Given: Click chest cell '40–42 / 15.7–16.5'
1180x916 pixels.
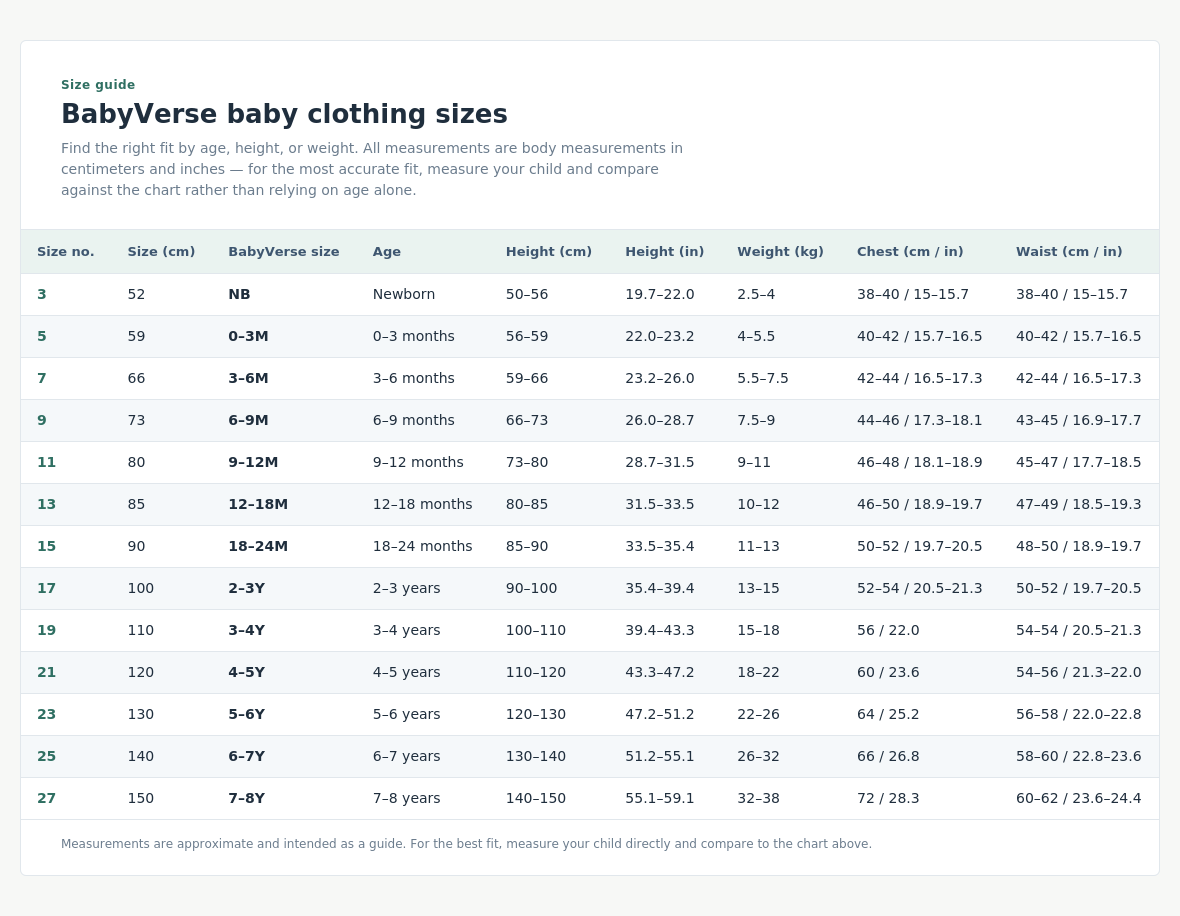Looking at the screenshot, I should pos(920,336).
